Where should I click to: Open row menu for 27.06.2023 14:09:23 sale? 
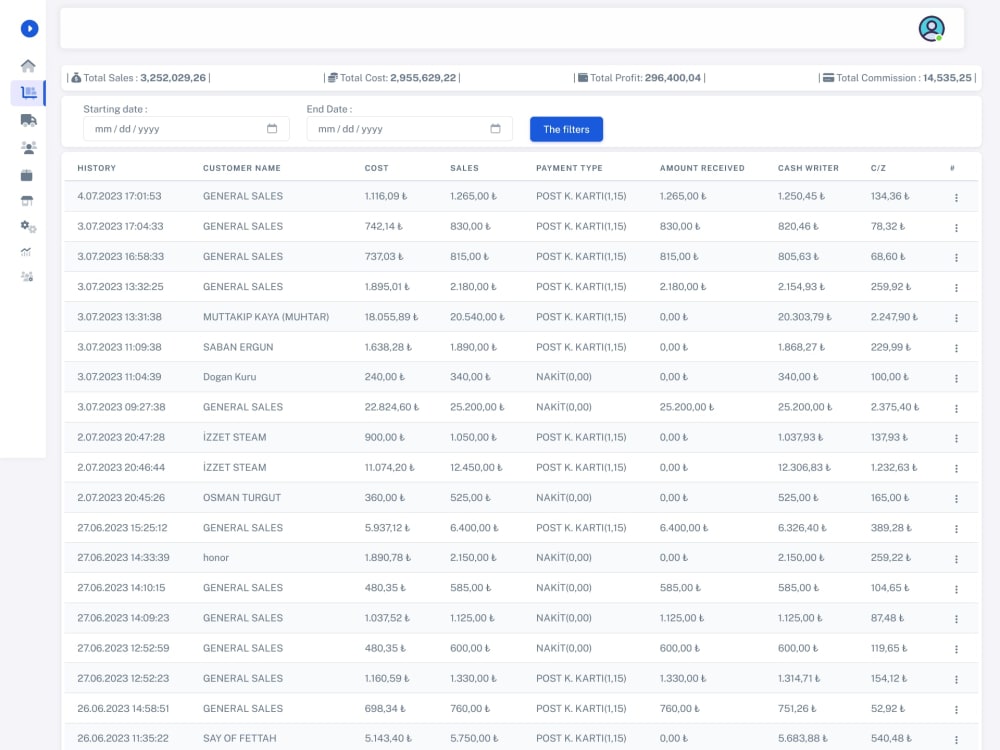956,619
